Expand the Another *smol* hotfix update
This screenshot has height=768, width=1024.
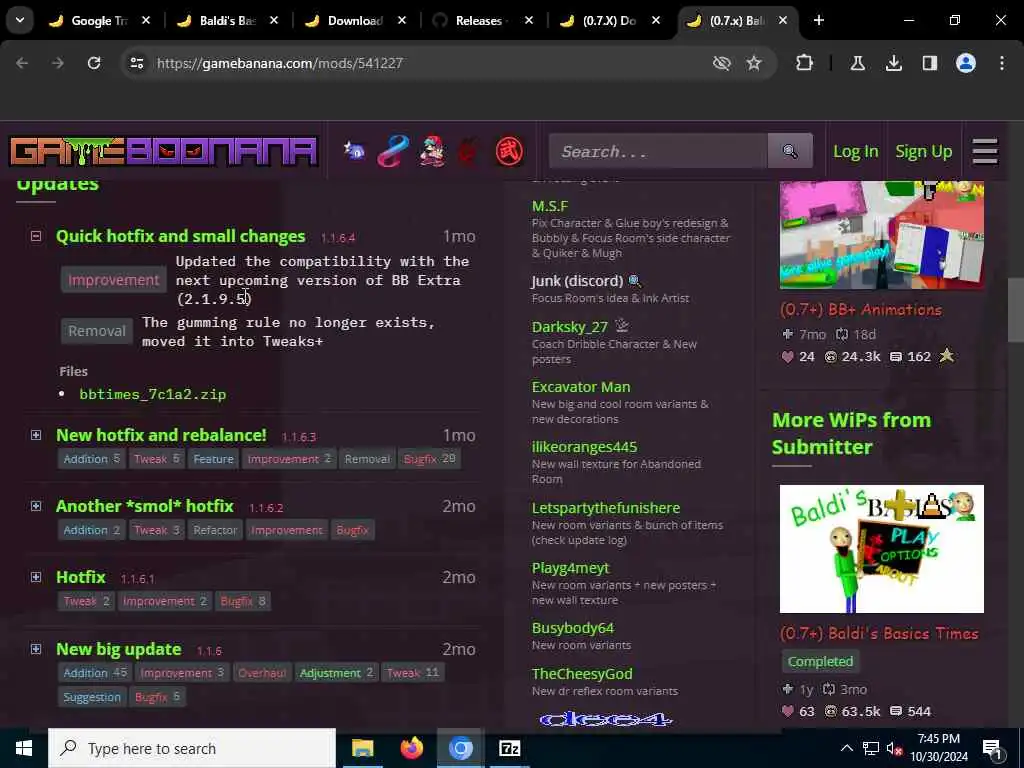tap(36, 506)
